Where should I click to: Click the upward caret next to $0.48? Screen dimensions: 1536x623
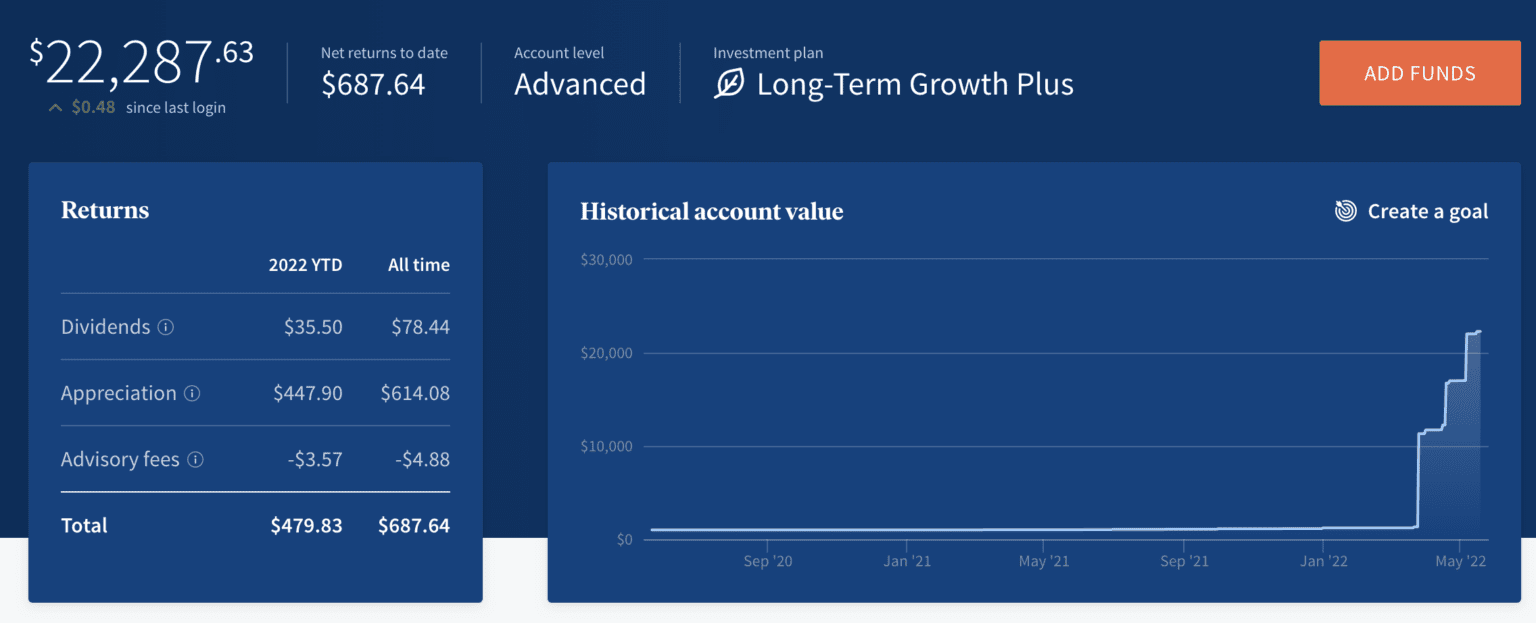click(55, 107)
